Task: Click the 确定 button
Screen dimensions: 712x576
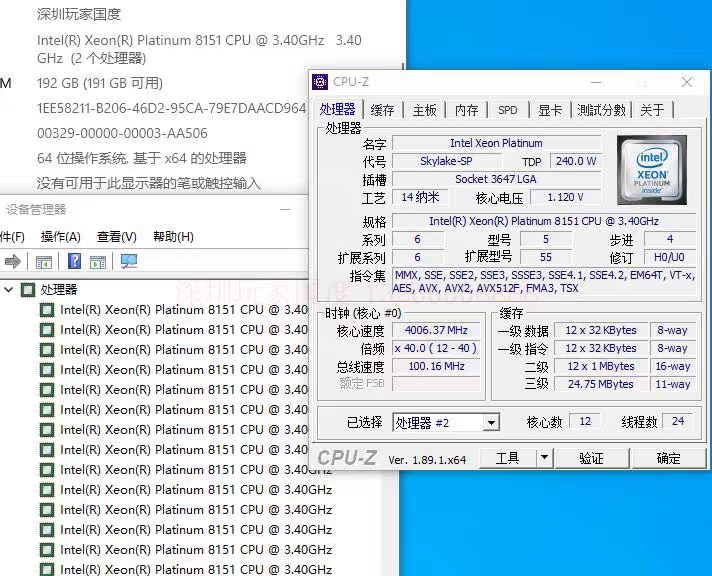Action: pyautogui.click(x=669, y=458)
